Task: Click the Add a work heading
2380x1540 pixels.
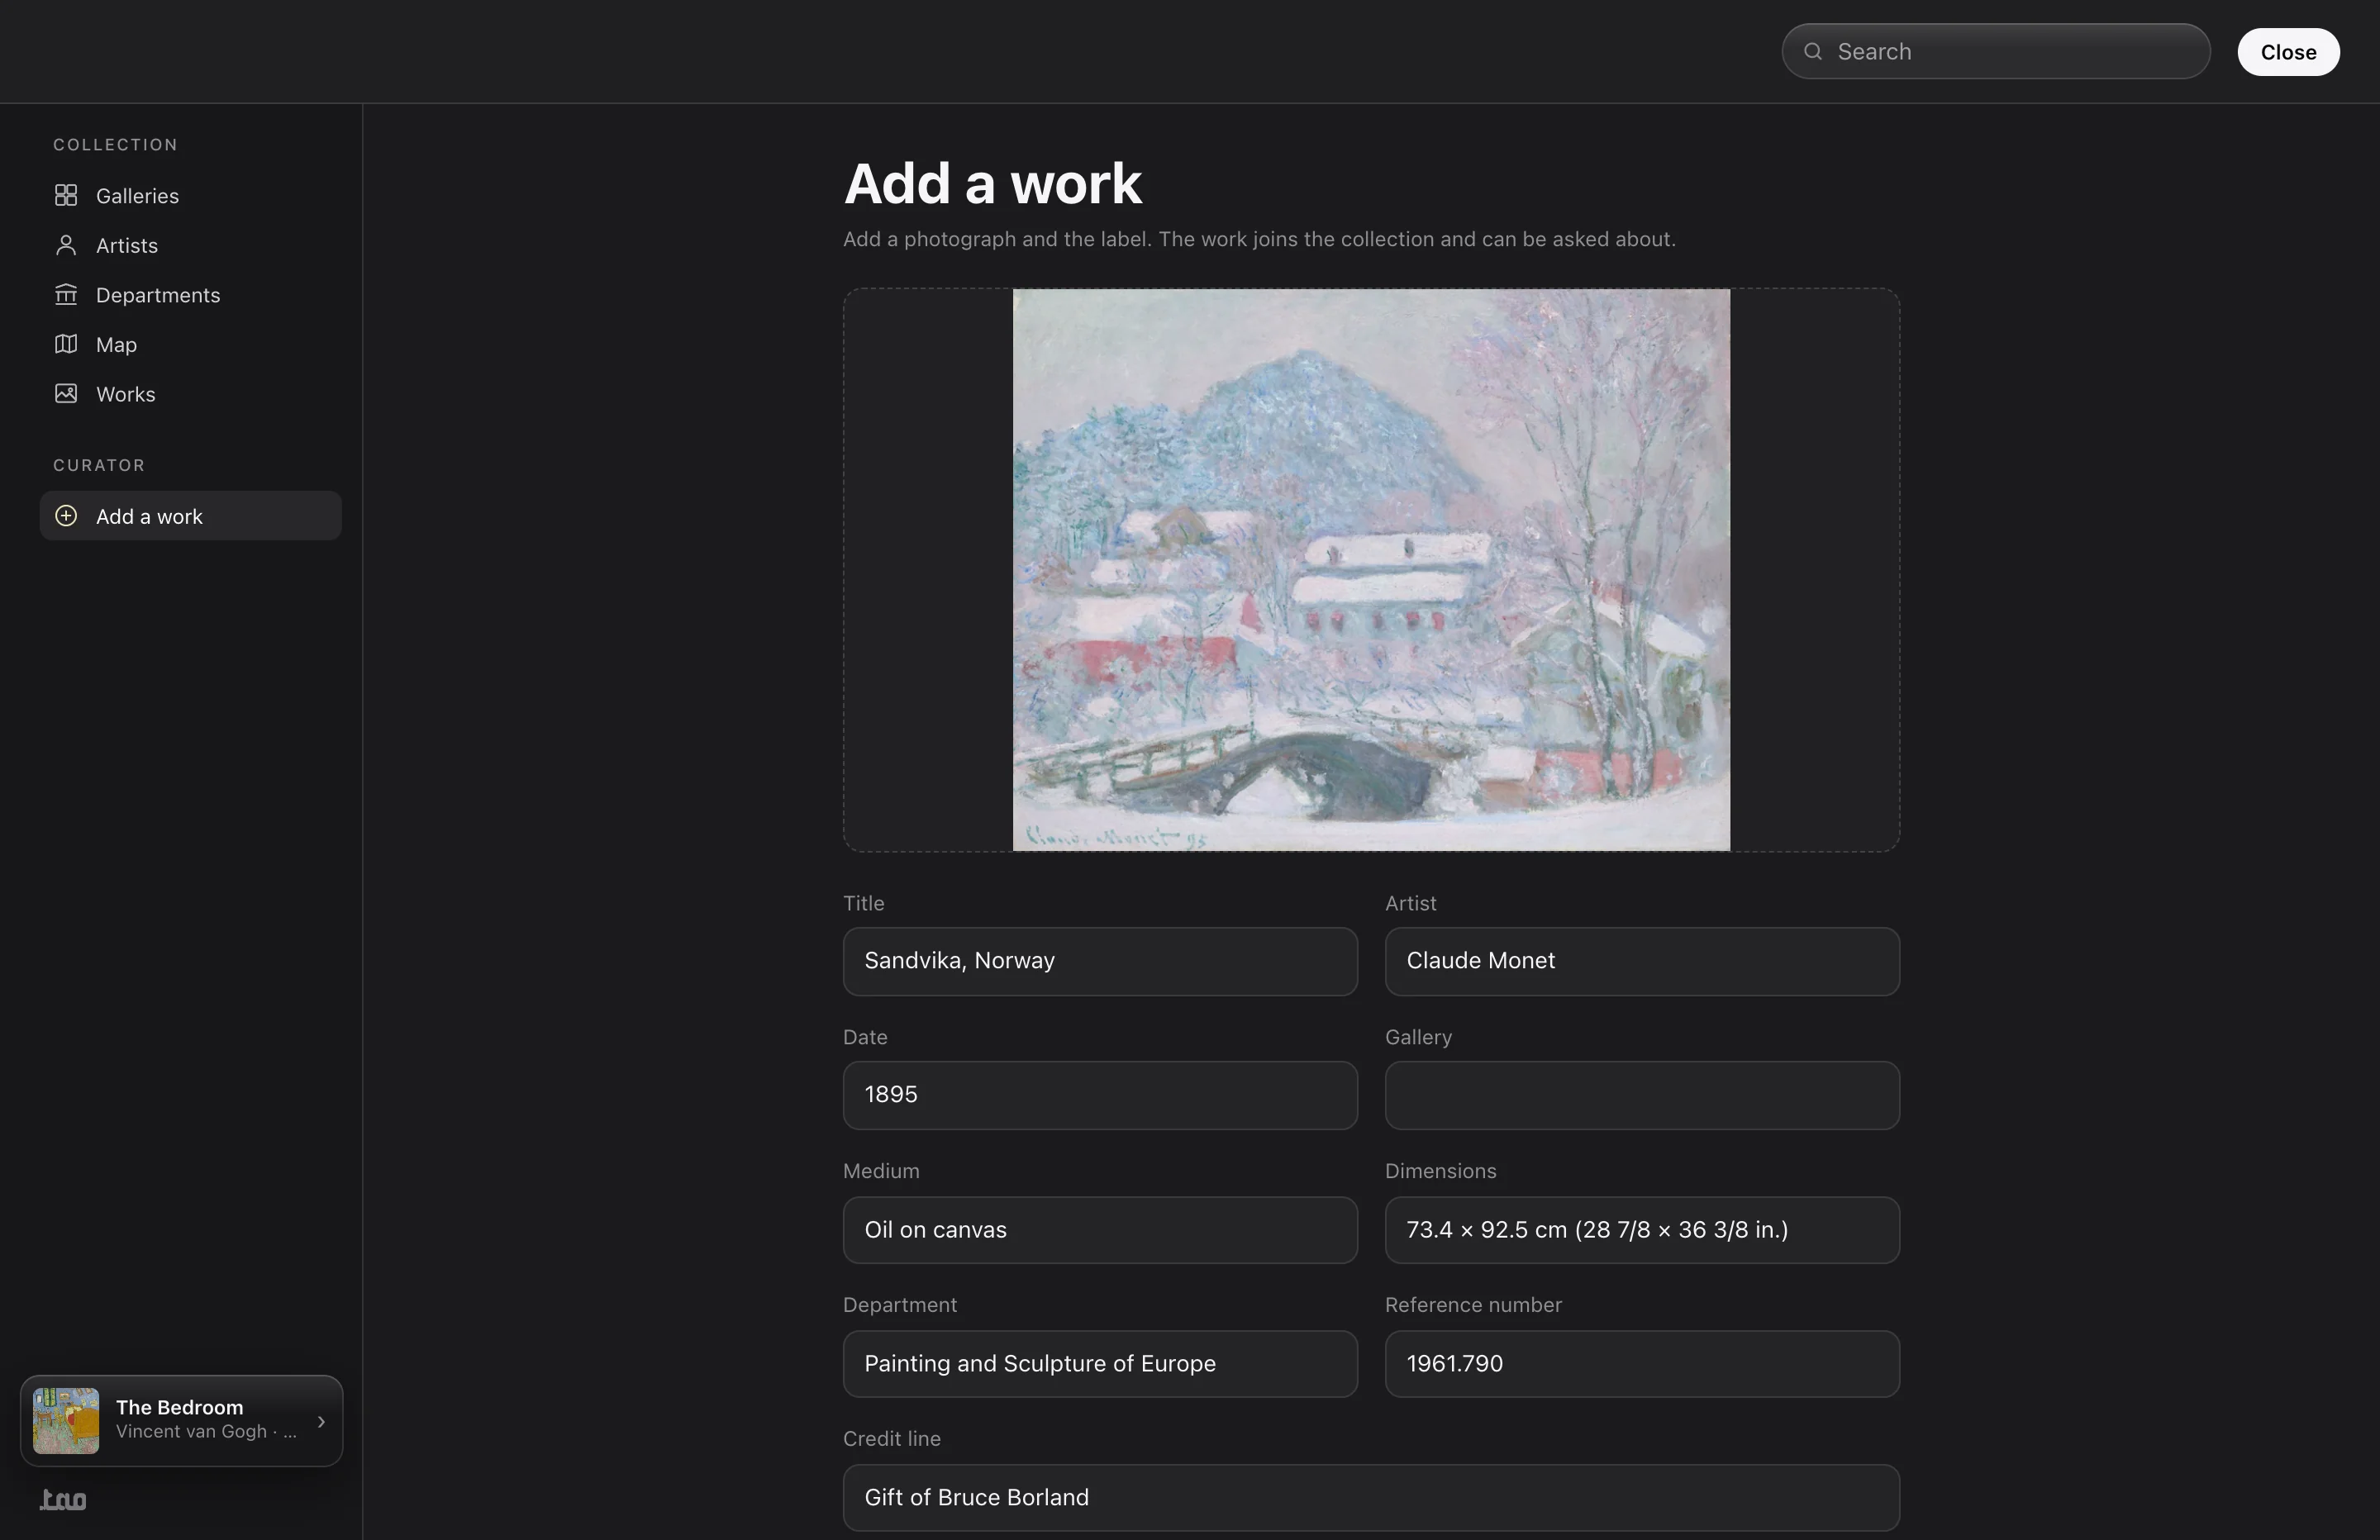Action: tap(992, 184)
